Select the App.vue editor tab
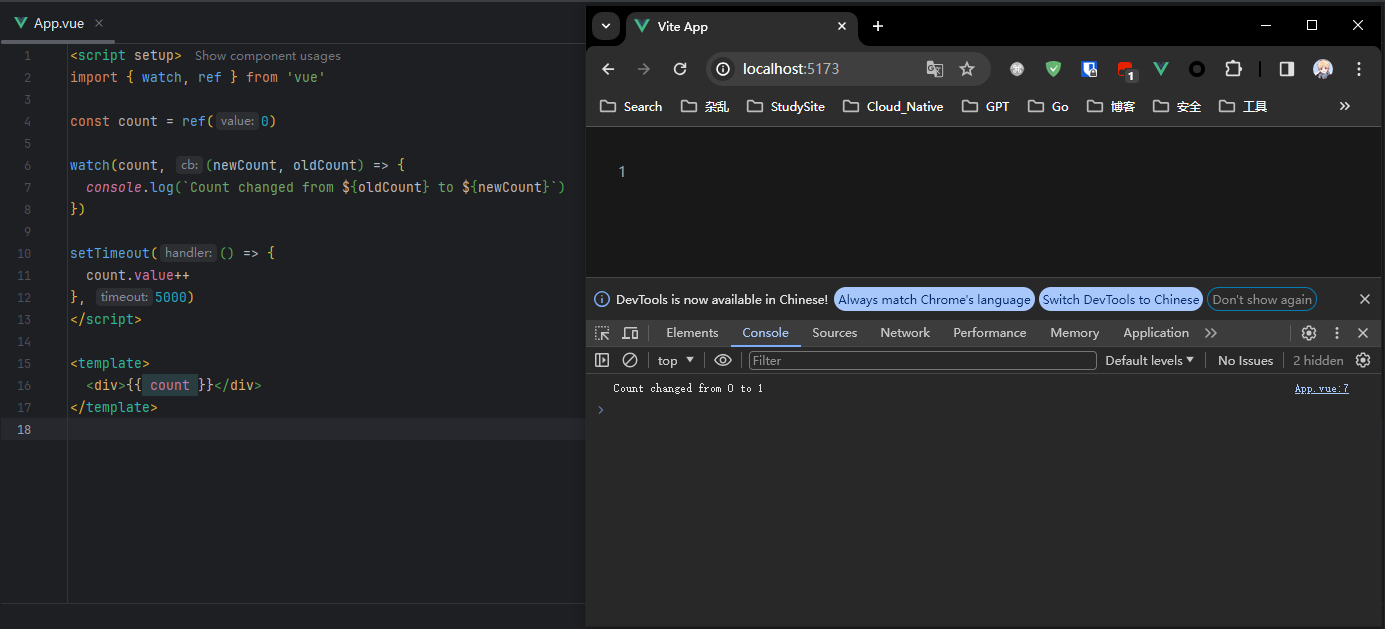This screenshot has width=1385, height=629. pyautogui.click(x=59, y=23)
